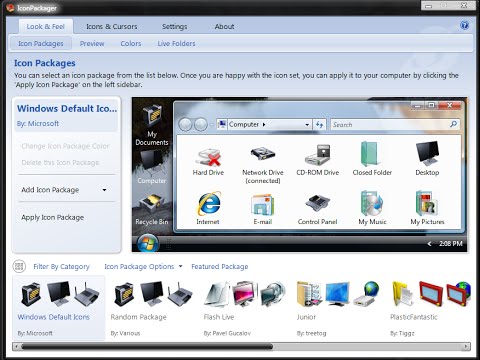Viewport: 480px width, 360px height.
Task: Switch to the Live Folders sub-tab
Action: [x=176, y=44]
